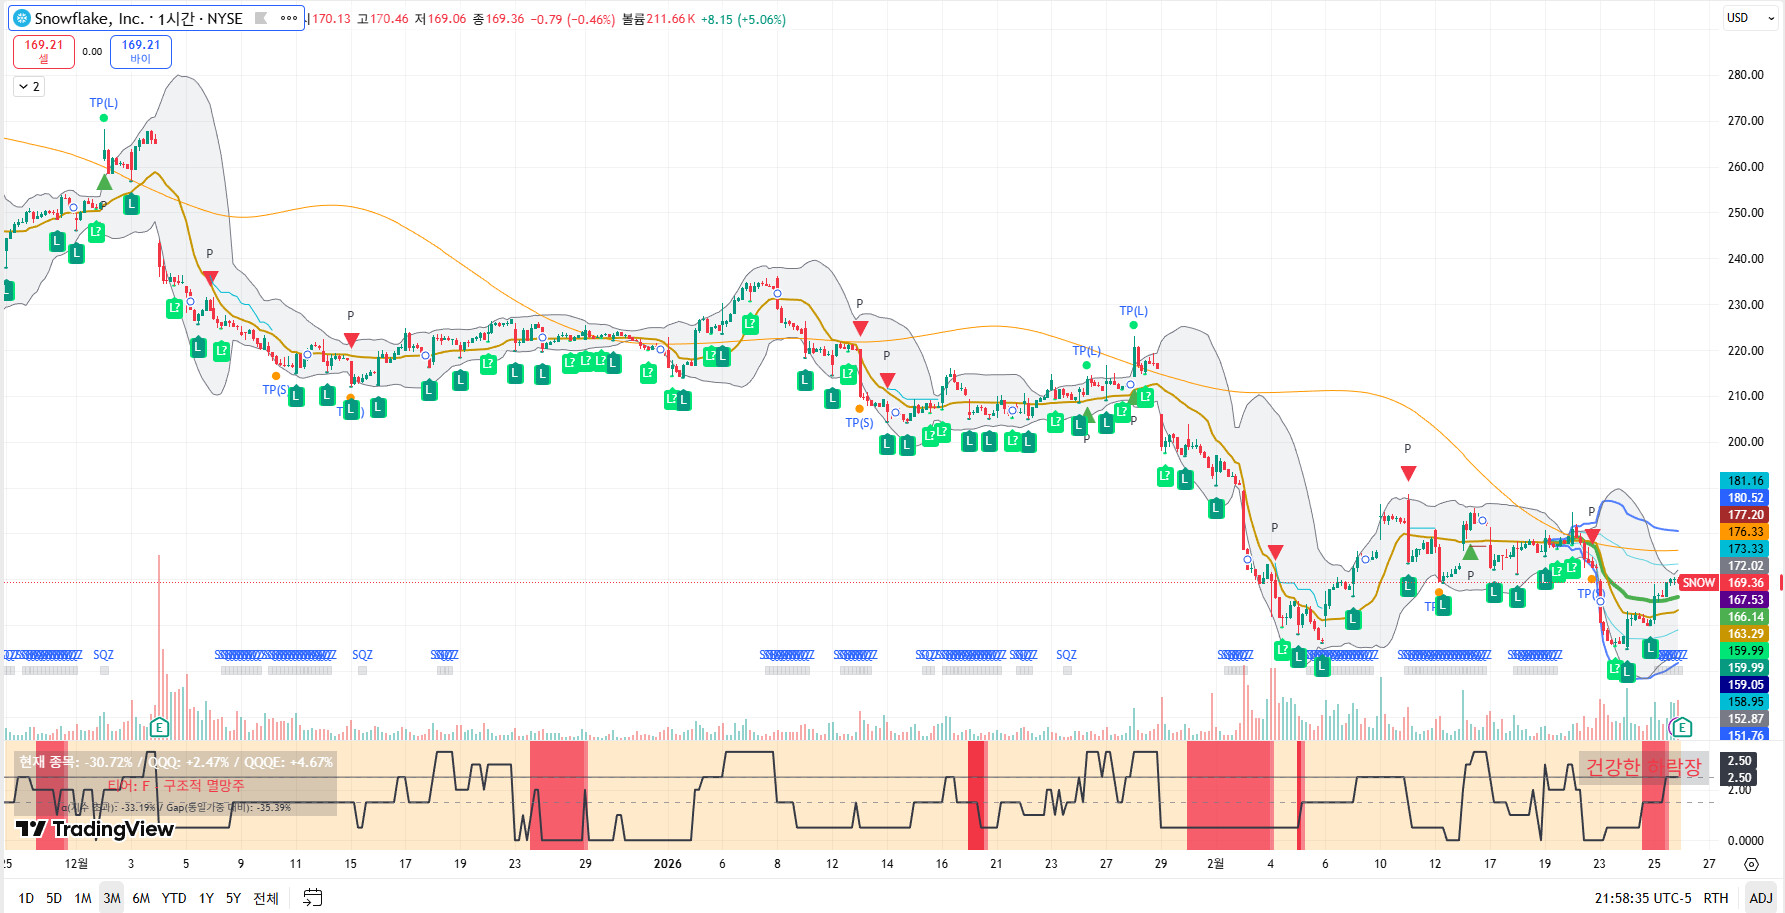The height and width of the screenshot is (913, 1785).
Task: Click the 159.05 navy price label
Action: (1745, 685)
